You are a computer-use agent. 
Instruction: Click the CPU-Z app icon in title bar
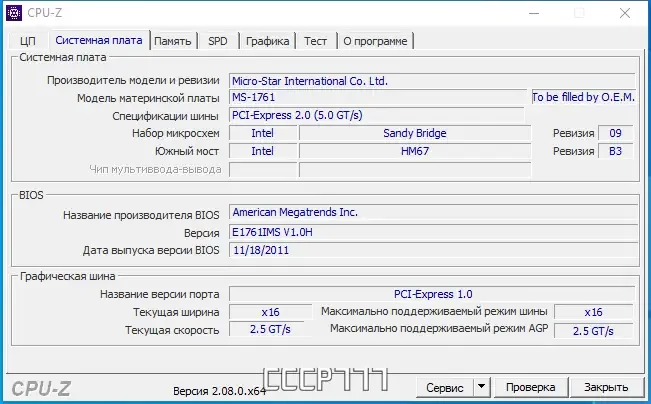(x=14, y=13)
